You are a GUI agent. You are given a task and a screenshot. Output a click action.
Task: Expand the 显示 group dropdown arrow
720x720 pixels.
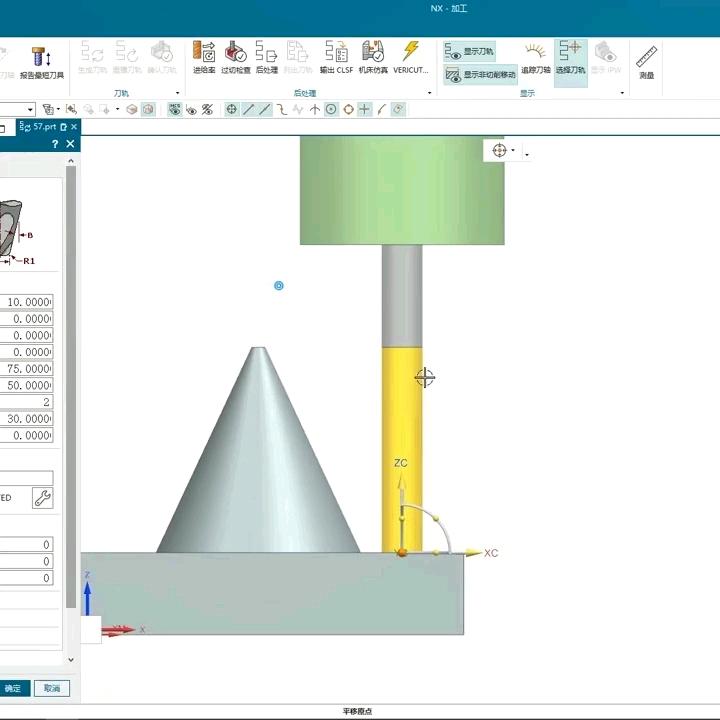coord(622,93)
